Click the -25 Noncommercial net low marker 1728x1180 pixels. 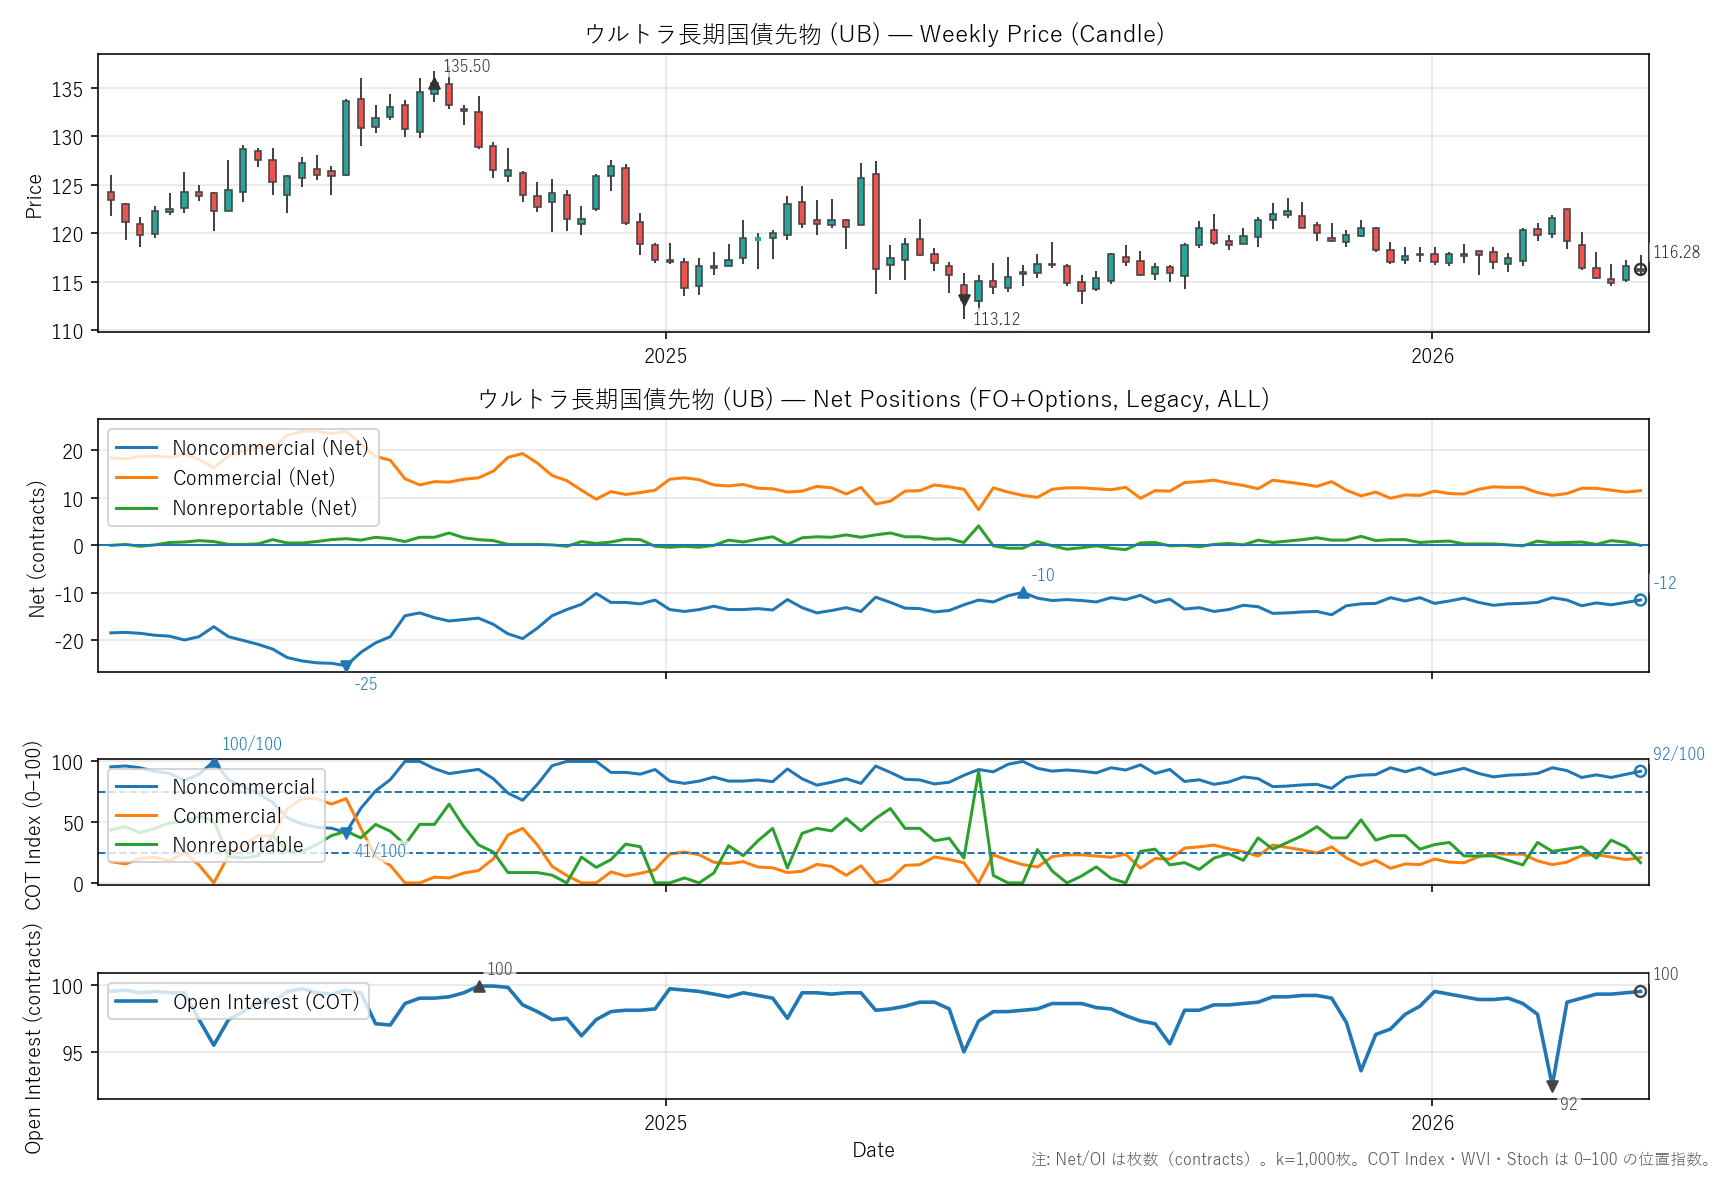pos(346,665)
